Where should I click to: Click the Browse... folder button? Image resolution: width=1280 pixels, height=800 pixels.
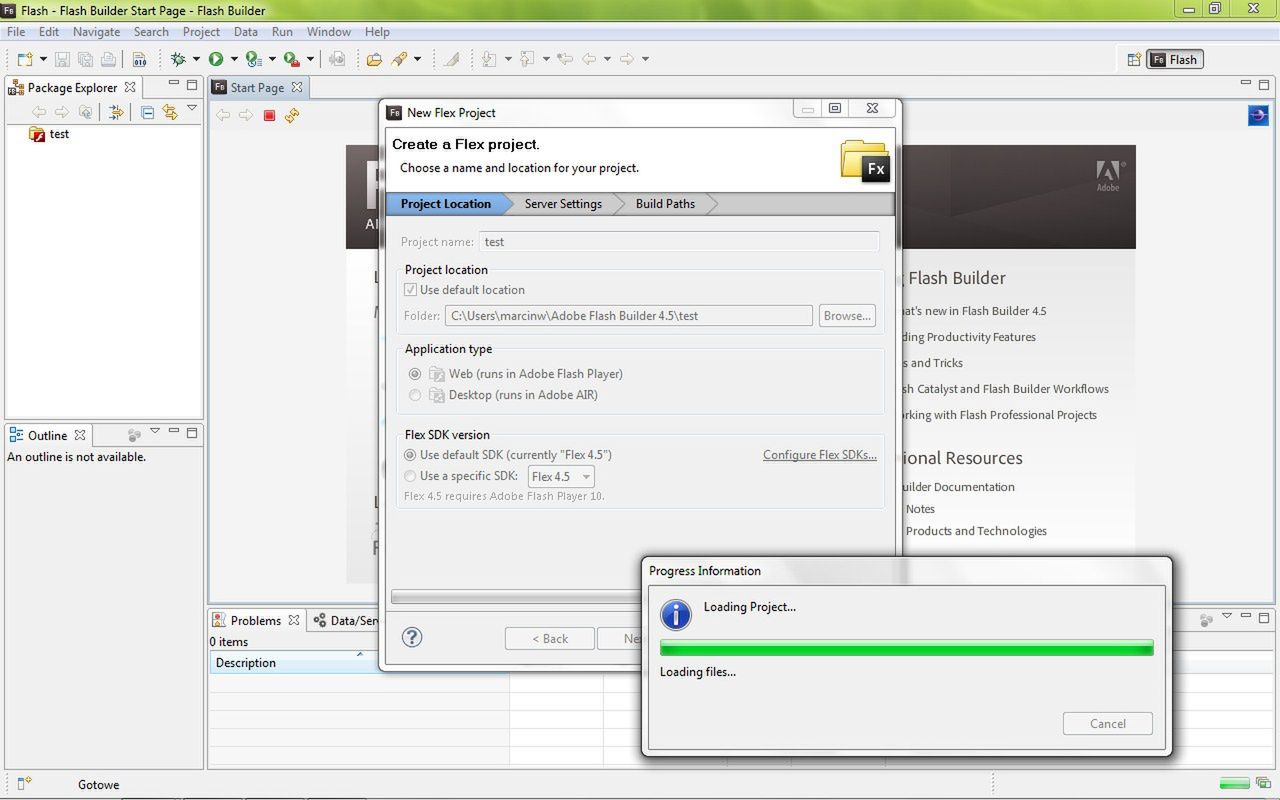click(x=847, y=316)
